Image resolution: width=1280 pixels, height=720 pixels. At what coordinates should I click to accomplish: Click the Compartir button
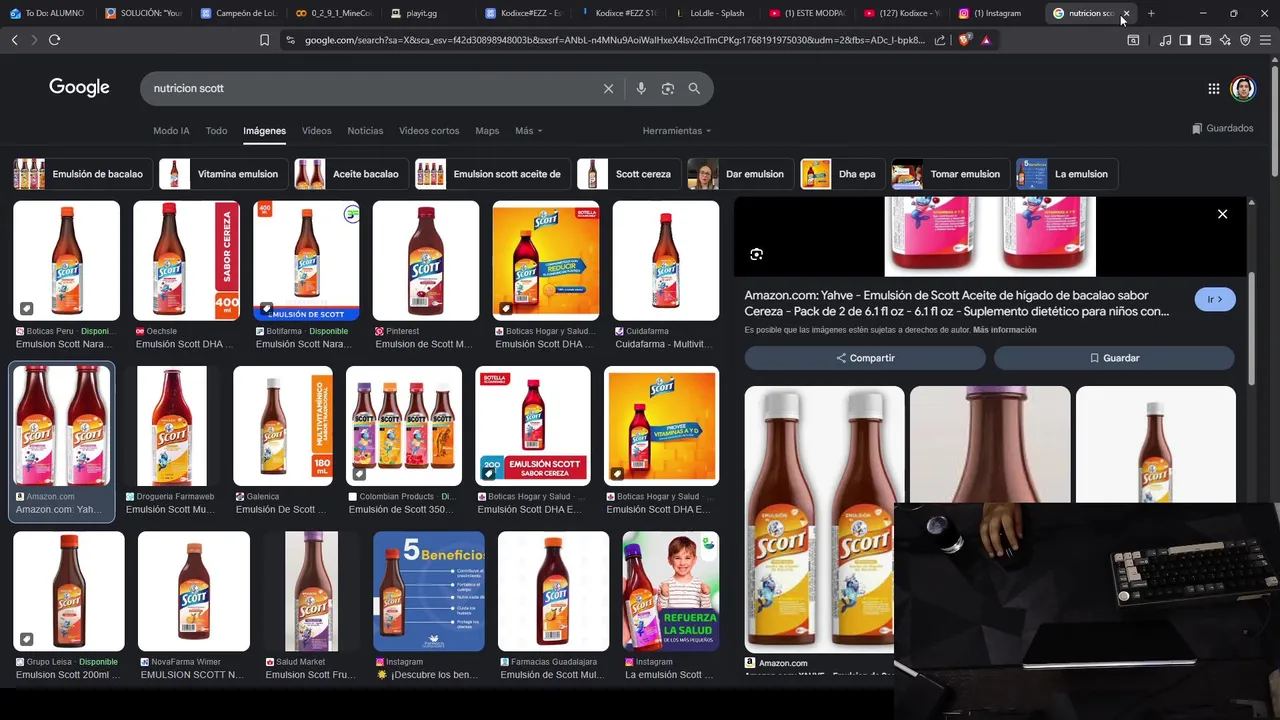pyautogui.click(x=865, y=358)
